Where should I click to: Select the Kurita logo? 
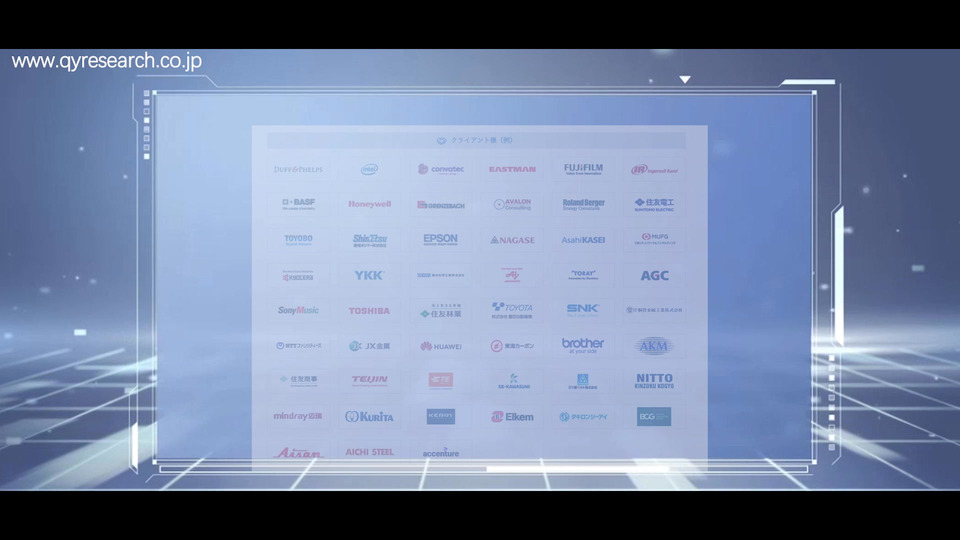(369, 416)
